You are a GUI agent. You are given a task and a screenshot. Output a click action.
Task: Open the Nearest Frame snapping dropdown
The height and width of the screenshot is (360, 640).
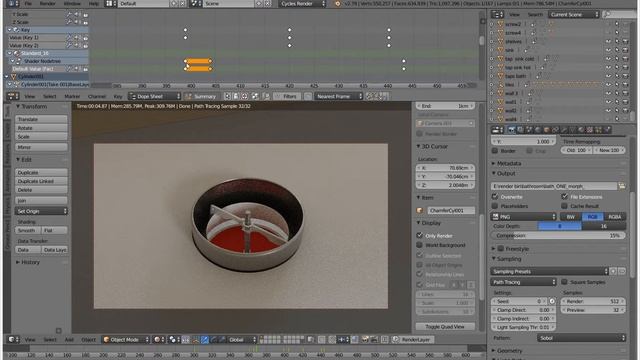[338, 96]
